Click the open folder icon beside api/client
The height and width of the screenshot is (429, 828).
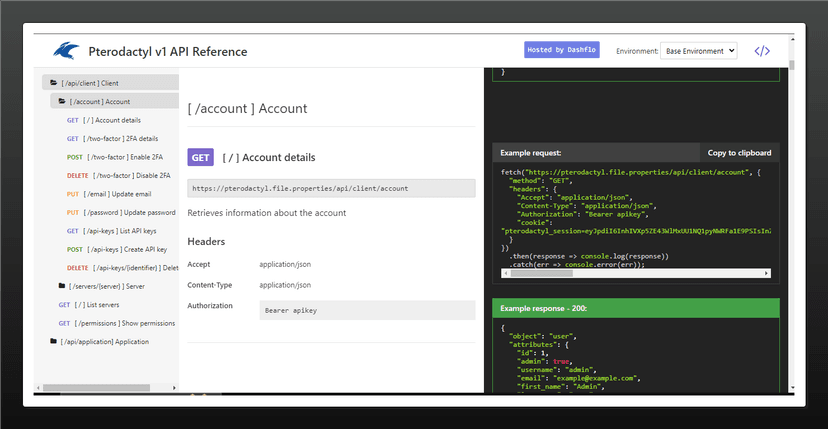[53, 83]
